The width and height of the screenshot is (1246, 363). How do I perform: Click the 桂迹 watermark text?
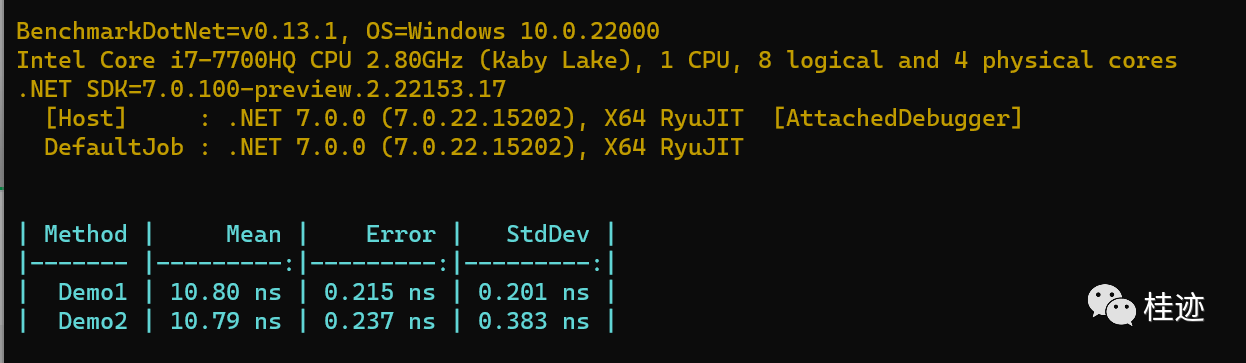click(1175, 305)
